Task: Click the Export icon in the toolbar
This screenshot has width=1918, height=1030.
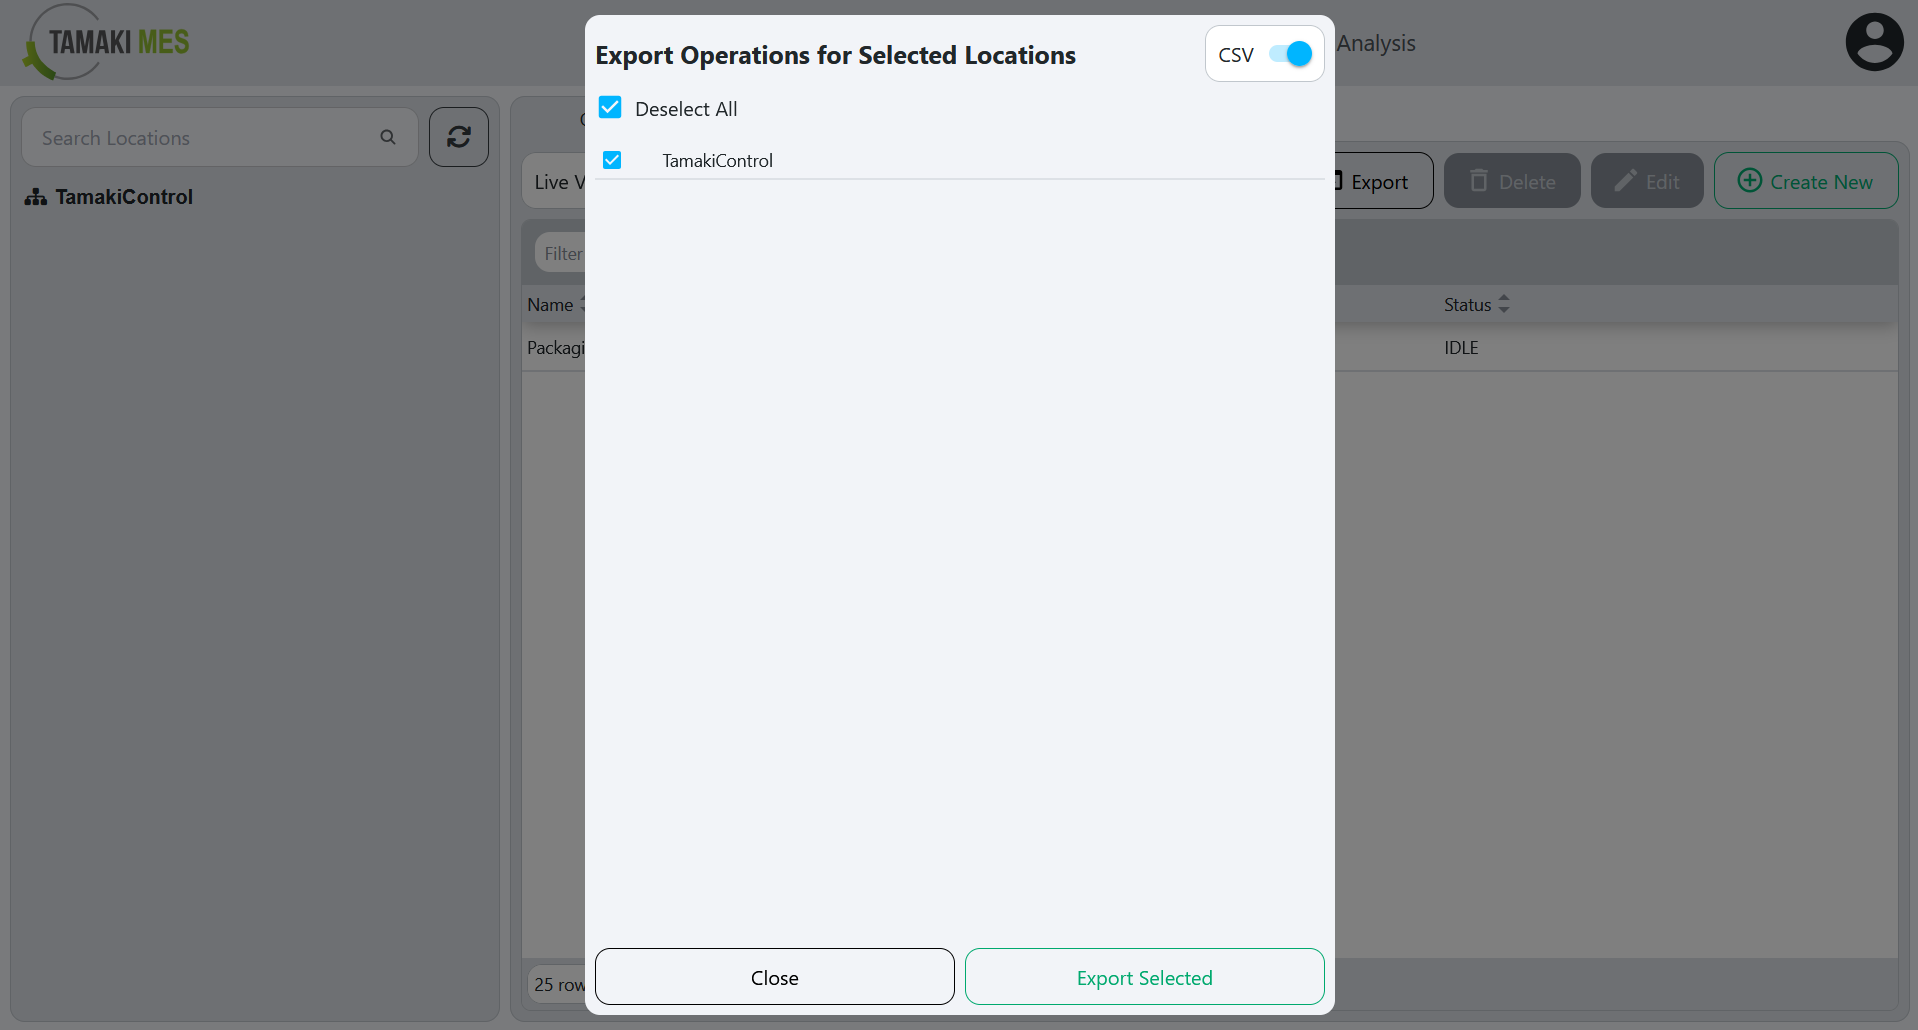Action: pos(1337,180)
